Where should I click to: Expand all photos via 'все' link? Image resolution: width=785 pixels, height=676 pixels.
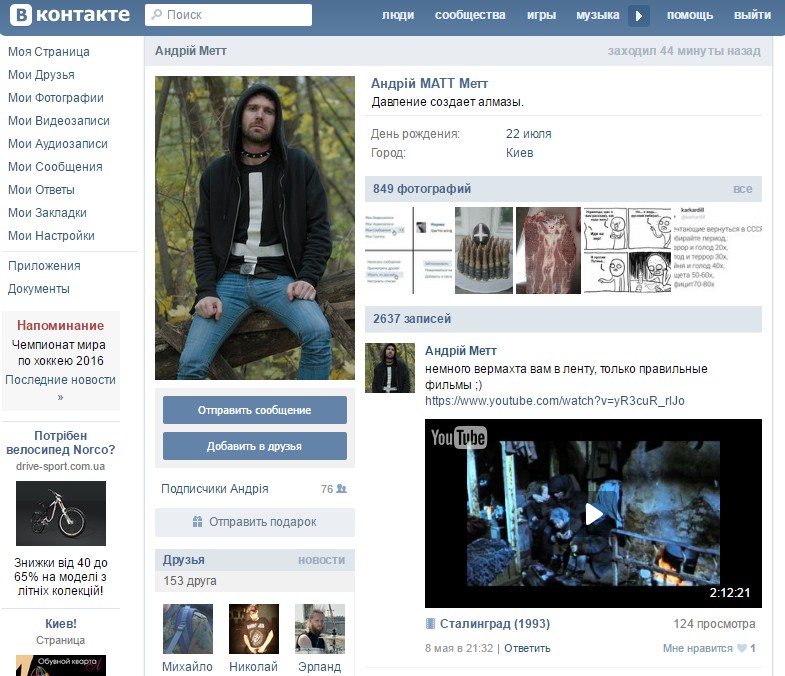(x=742, y=189)
